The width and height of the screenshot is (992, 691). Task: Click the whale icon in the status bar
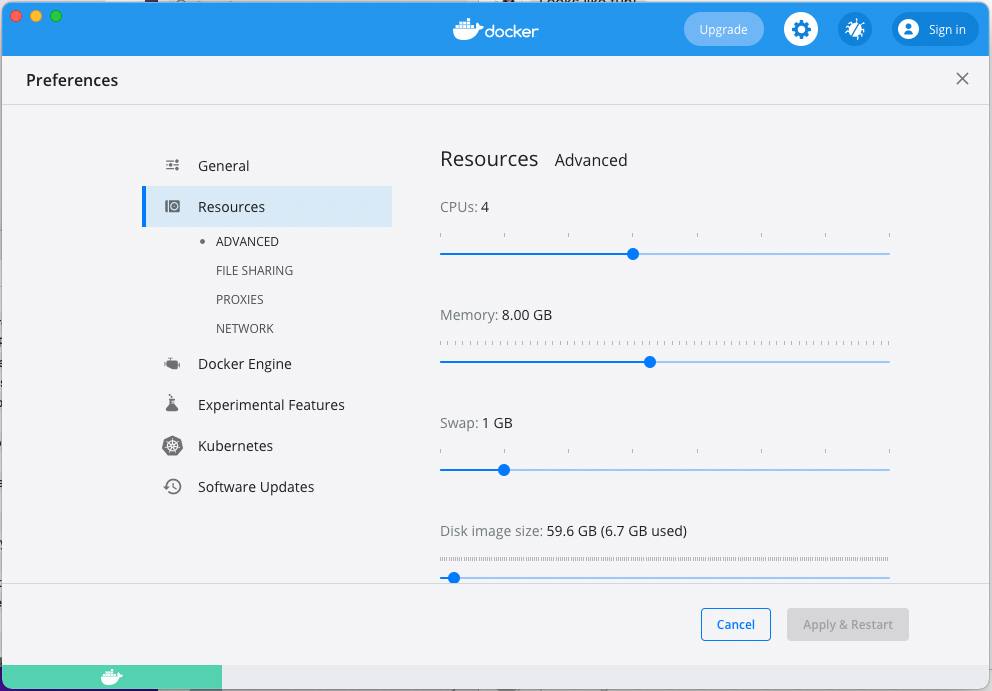[112, 678]
